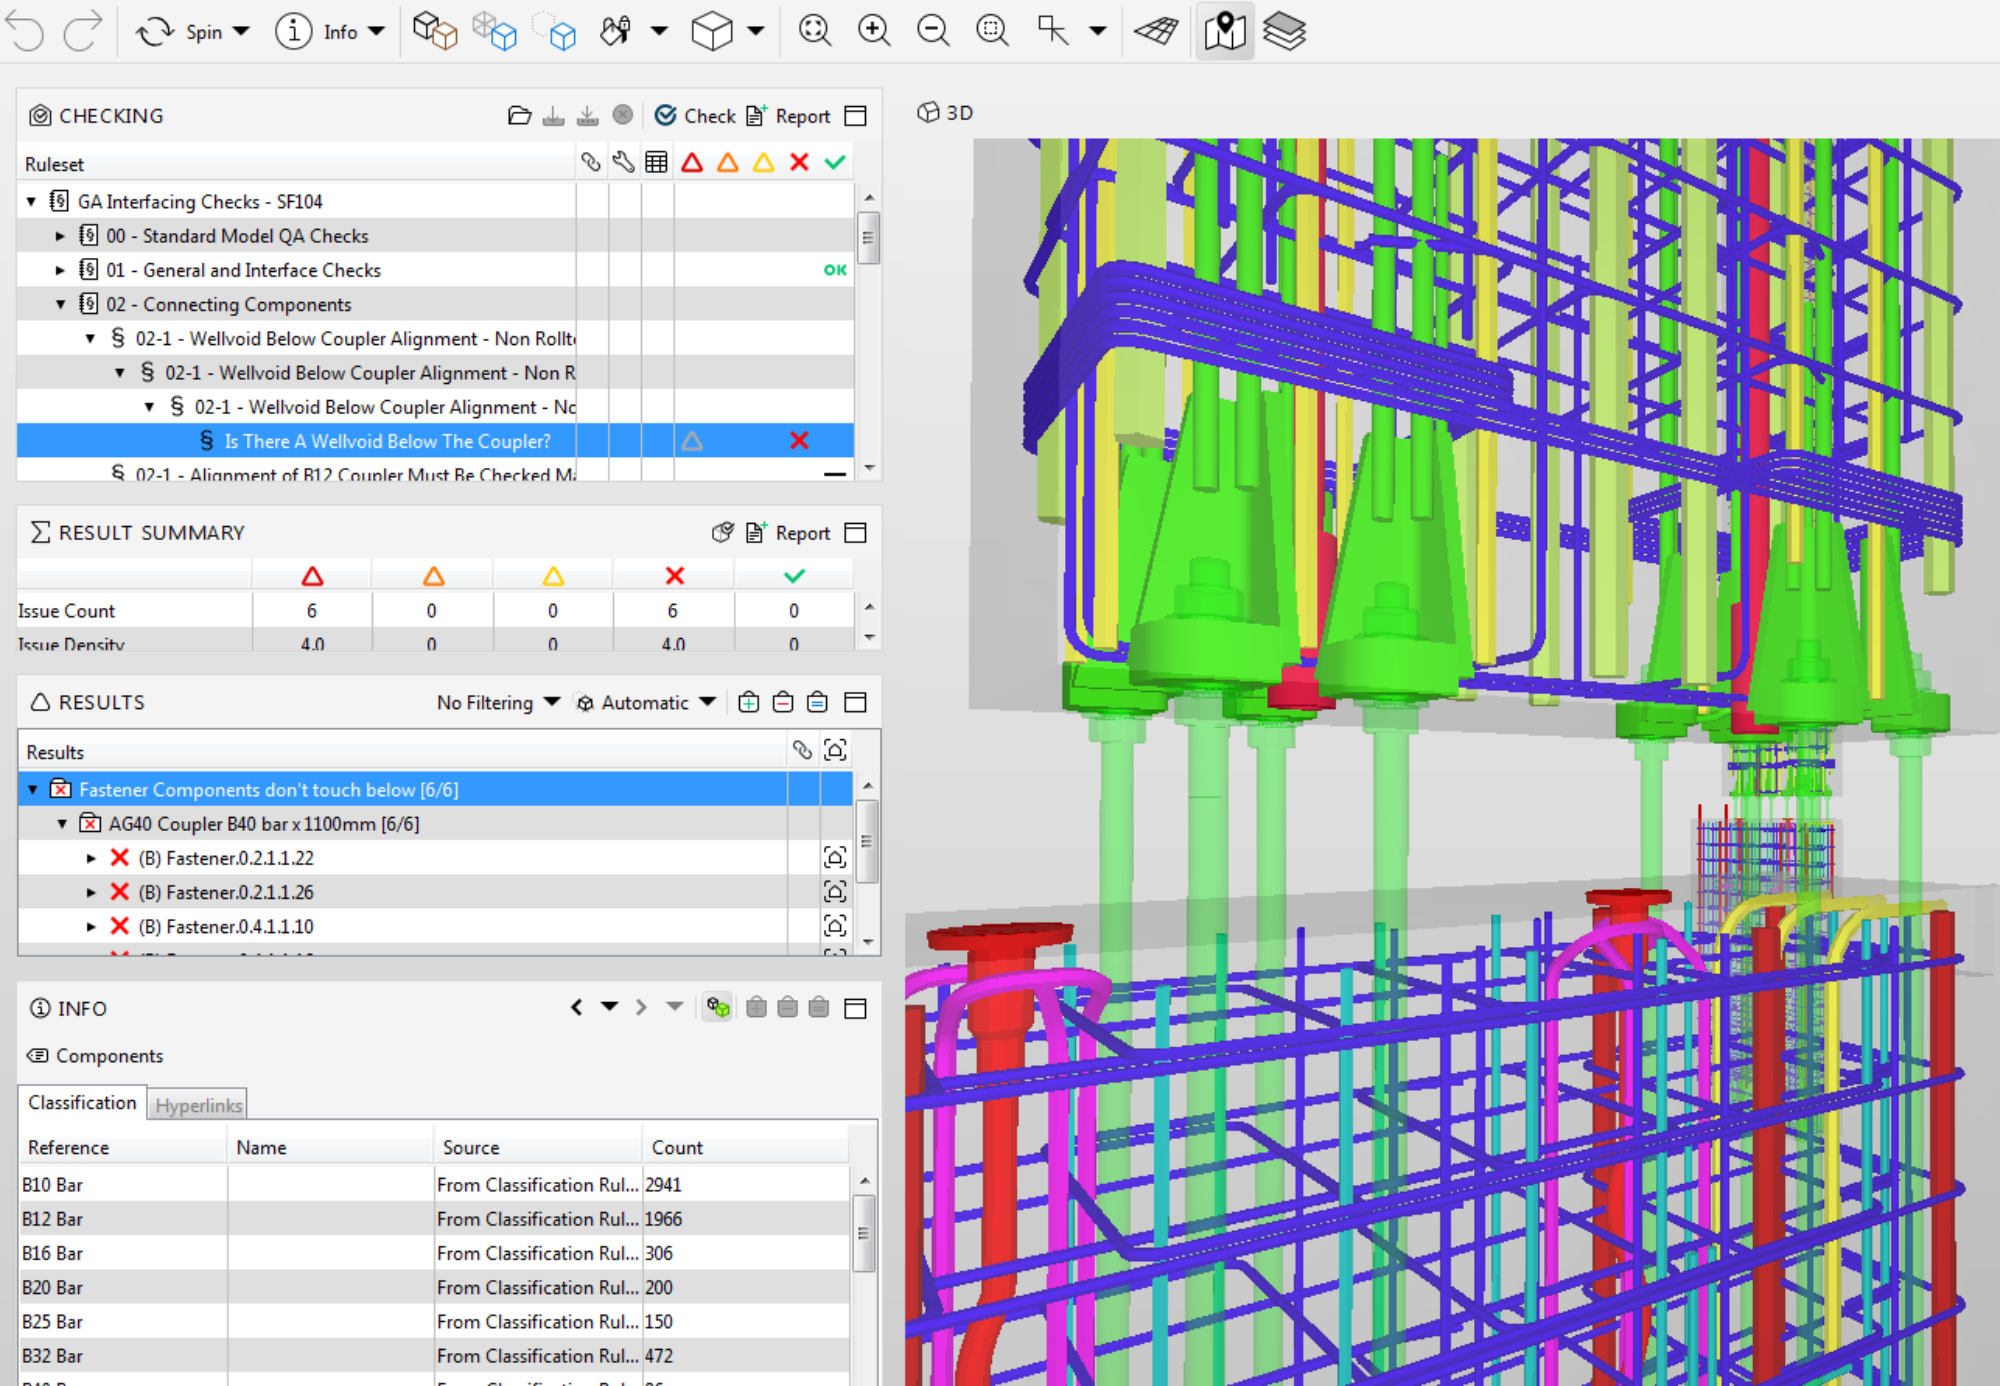This screenshot has width=2000, height=1386.
Task: Click the Check button in Checking panel
Action: point(695,116)
